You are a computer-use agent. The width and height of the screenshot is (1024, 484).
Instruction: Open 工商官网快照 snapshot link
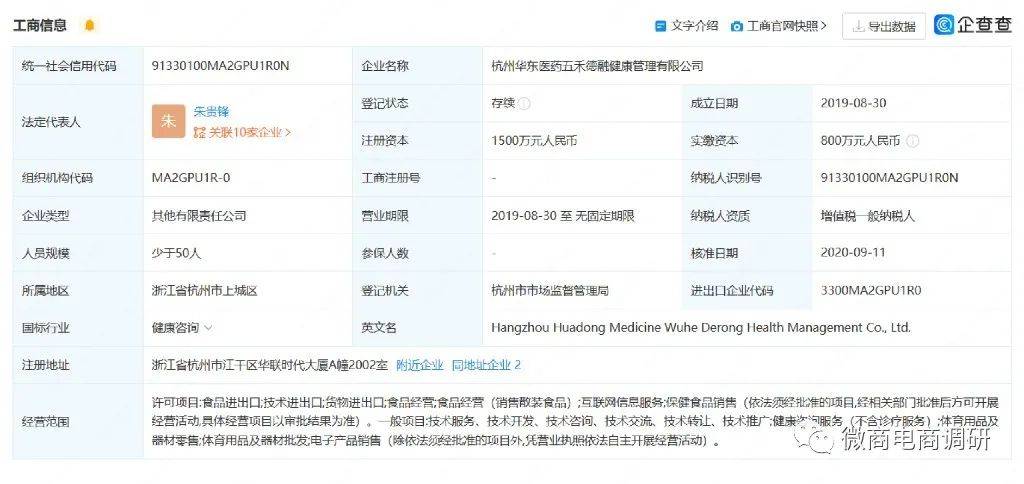tap(787, 26)
